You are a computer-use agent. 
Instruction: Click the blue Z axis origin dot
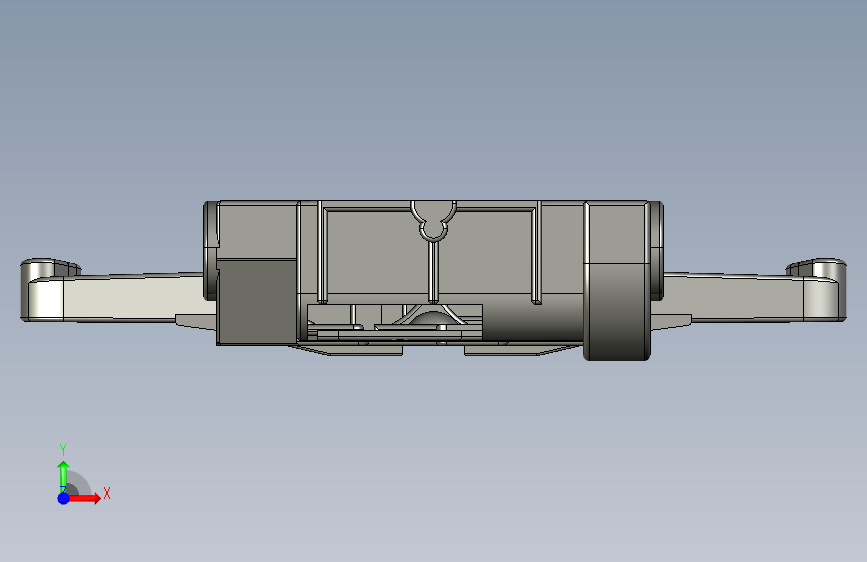tap(63, 498)
